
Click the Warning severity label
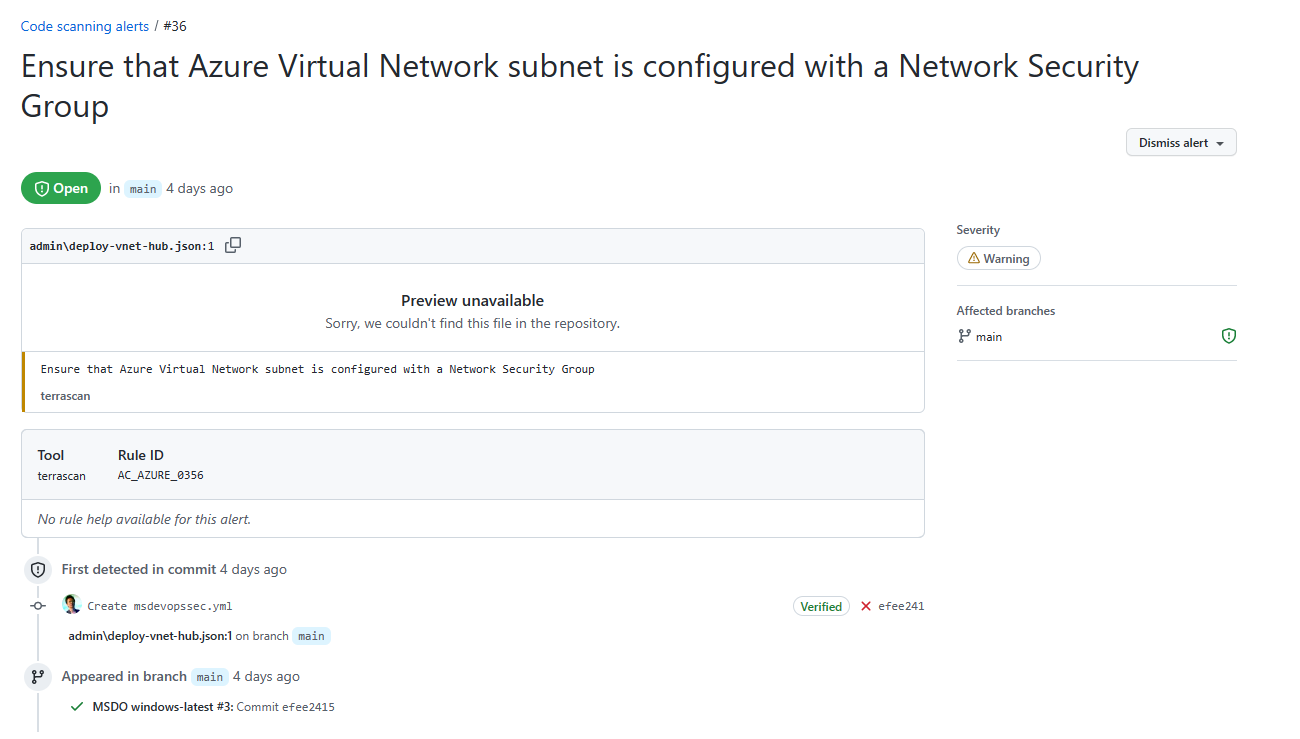click(x=998, y=258)
